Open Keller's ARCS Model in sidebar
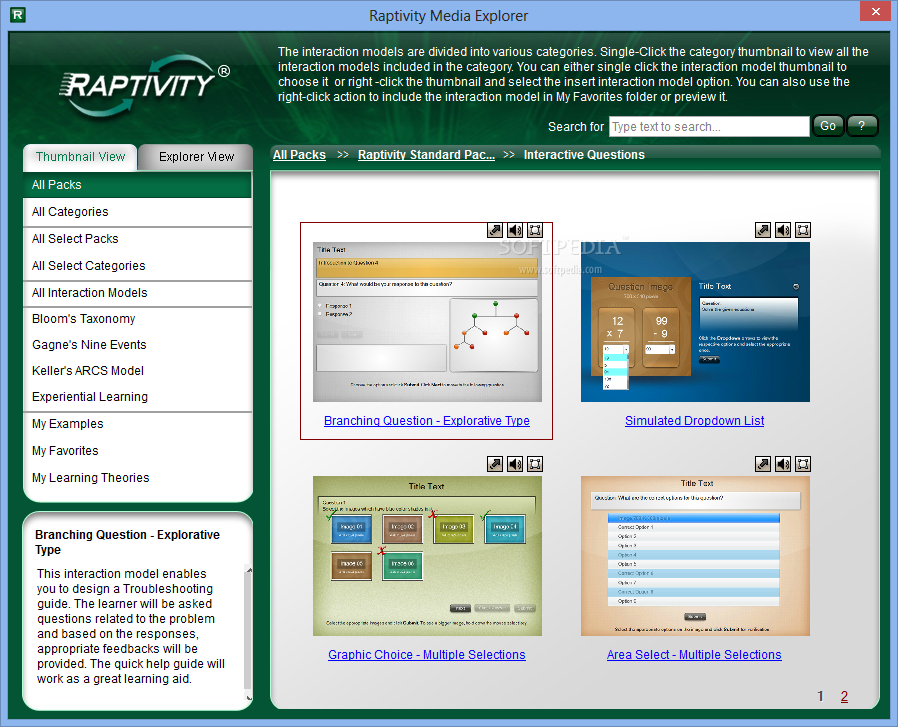 pyautogui.click(x=137, y=371)
